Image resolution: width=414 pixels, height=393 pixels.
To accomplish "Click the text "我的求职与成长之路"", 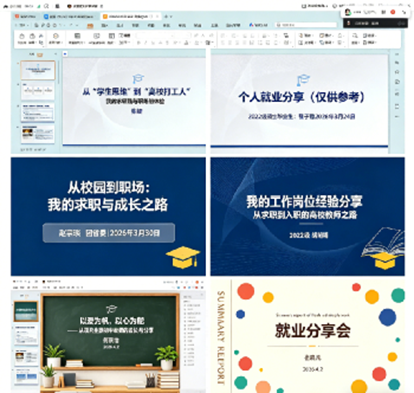I will [108, 204].
